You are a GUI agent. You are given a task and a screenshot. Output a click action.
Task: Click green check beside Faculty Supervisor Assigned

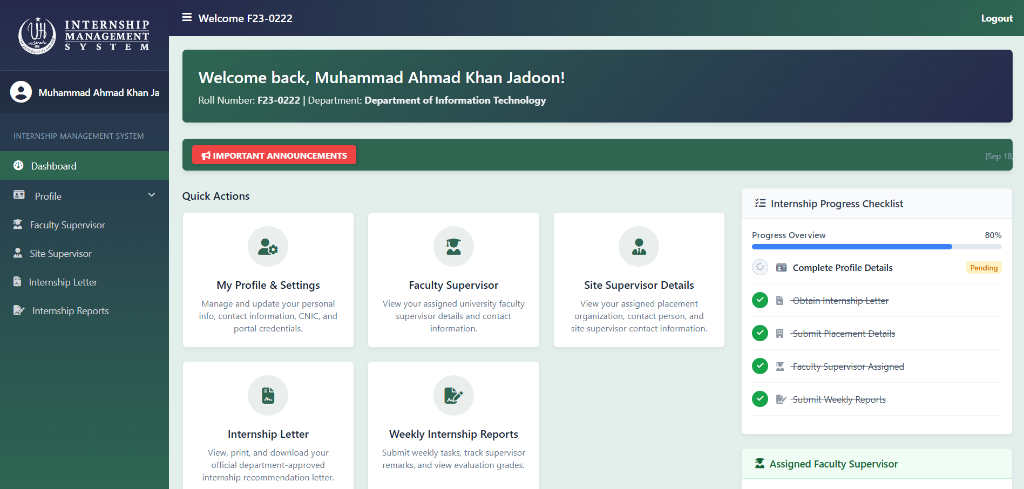tap(760, 366)
